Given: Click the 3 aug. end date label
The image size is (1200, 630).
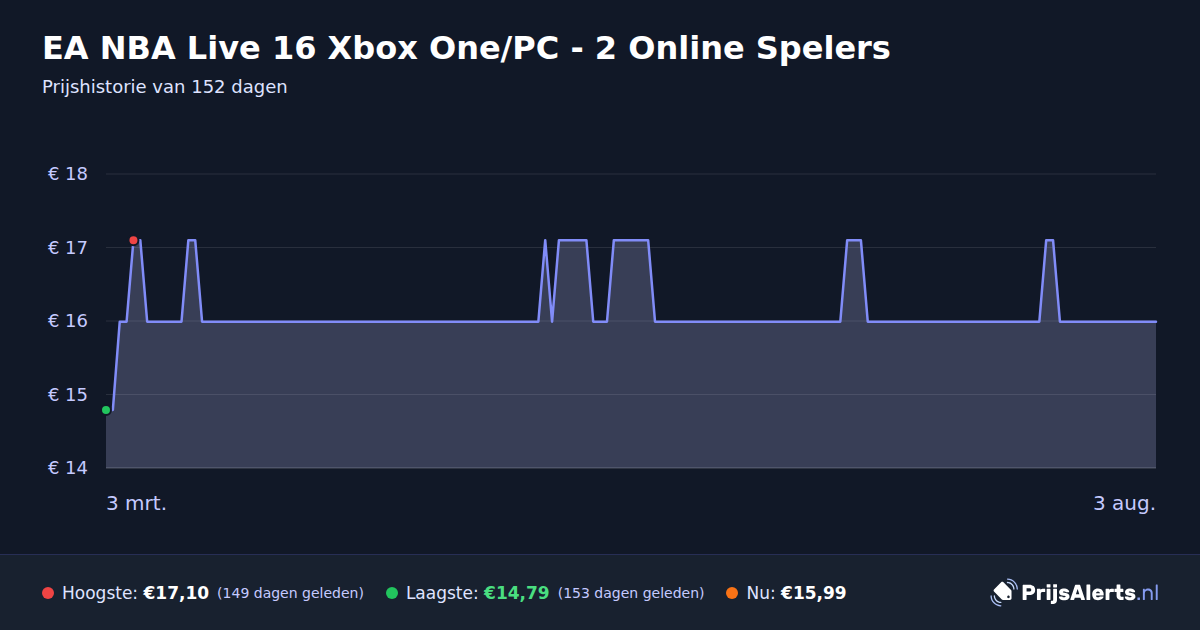Looking at the screenshot, I should point(1124,503).
